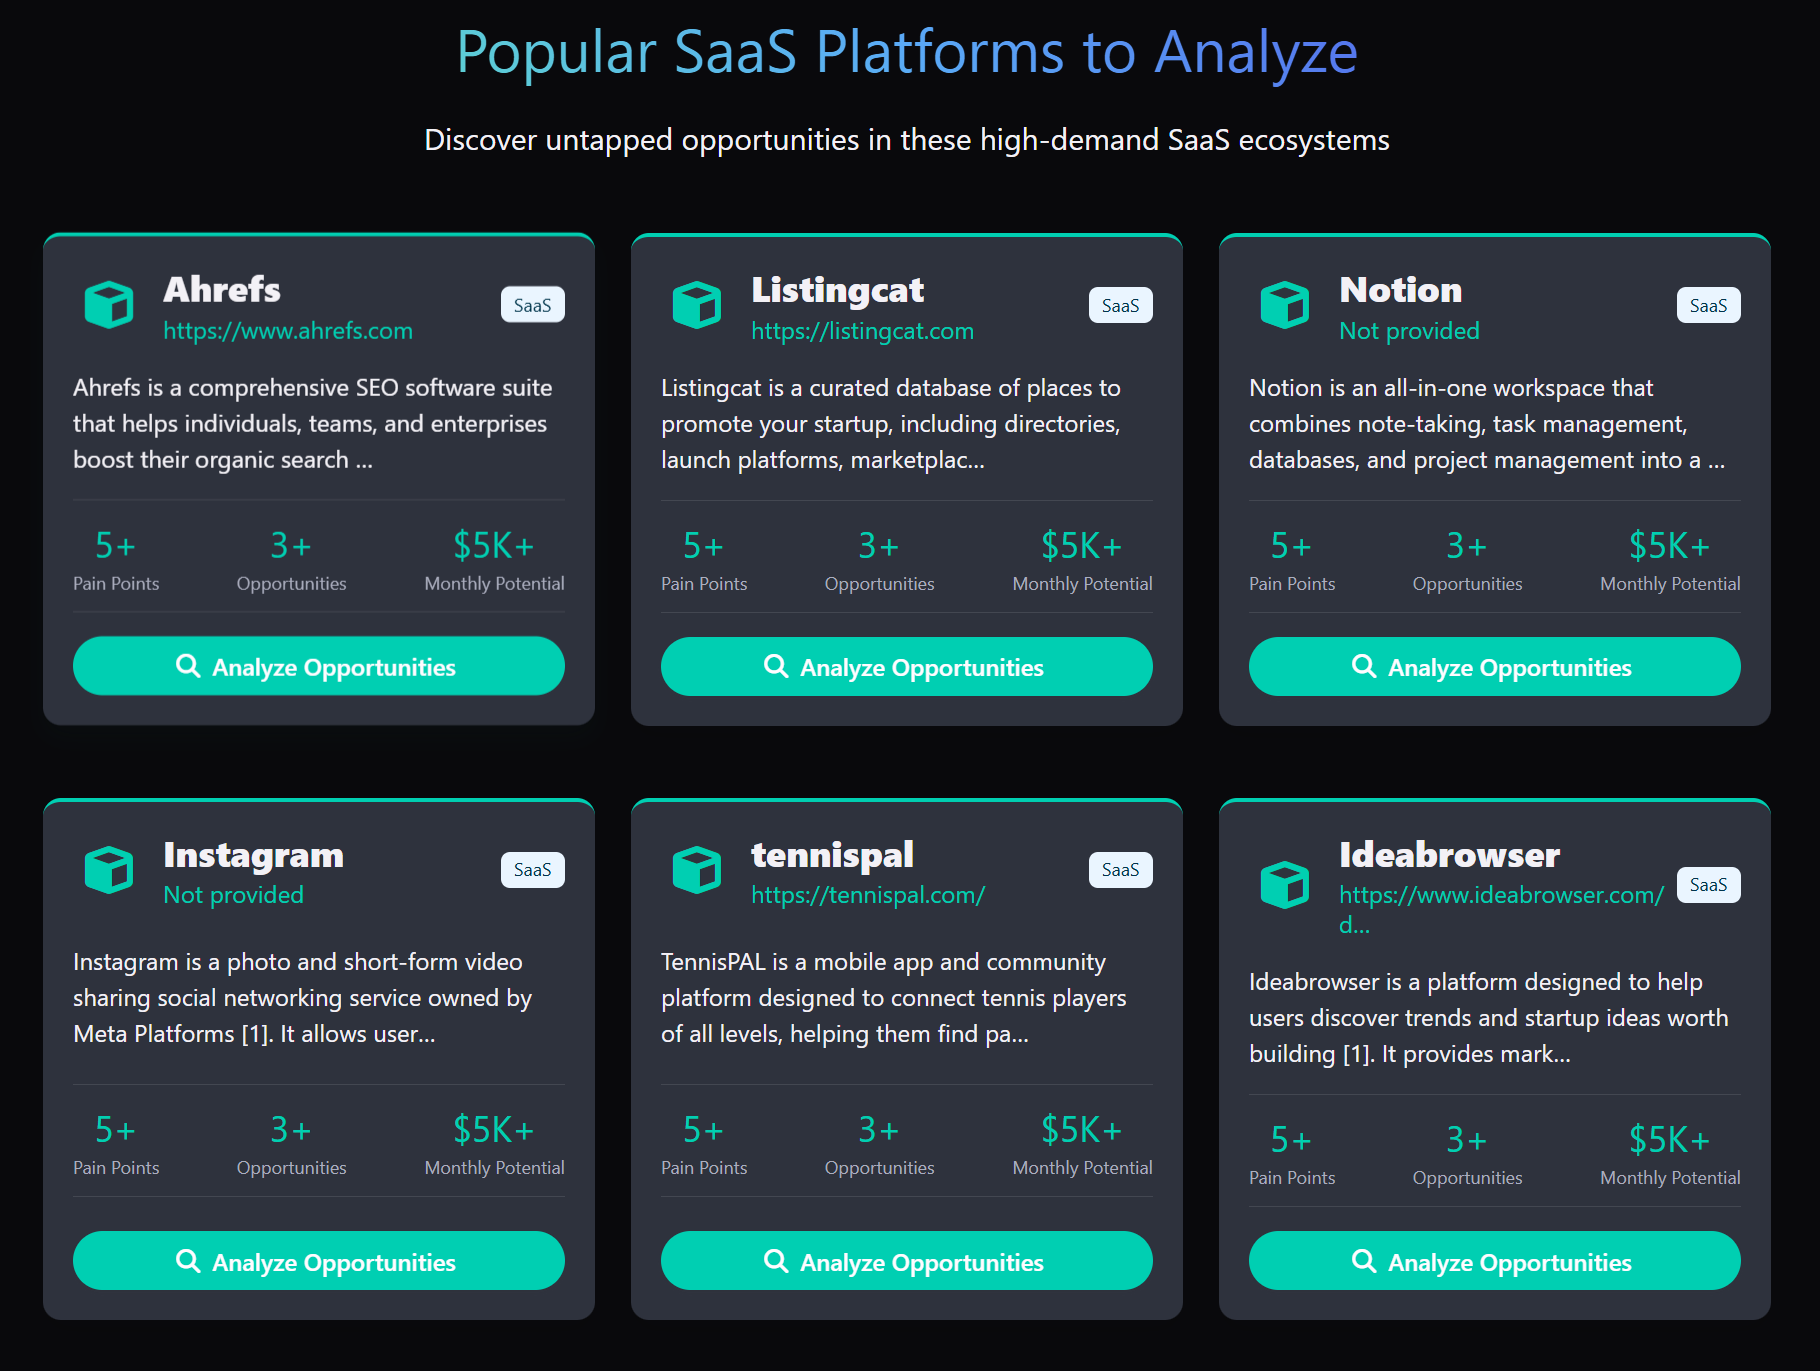Click the cube icon next to Instagram
The height and width of the screenshot is (1371, 1820).
[x=109, y=870]
